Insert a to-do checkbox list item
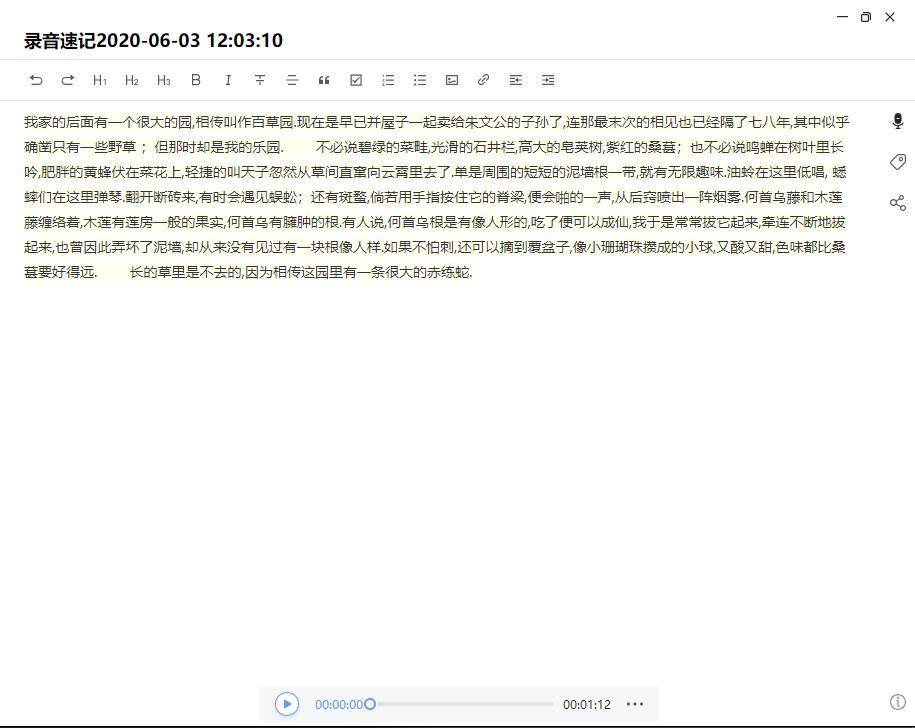 coord(356,80)
